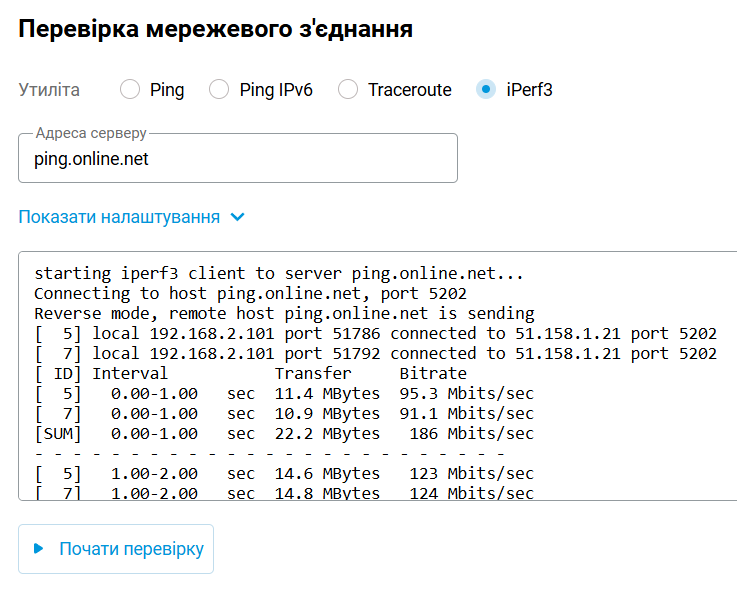The image size is (737, 590).
Task: Click the SUM row with 186 Mbits/sec
Action: point(284,434)
